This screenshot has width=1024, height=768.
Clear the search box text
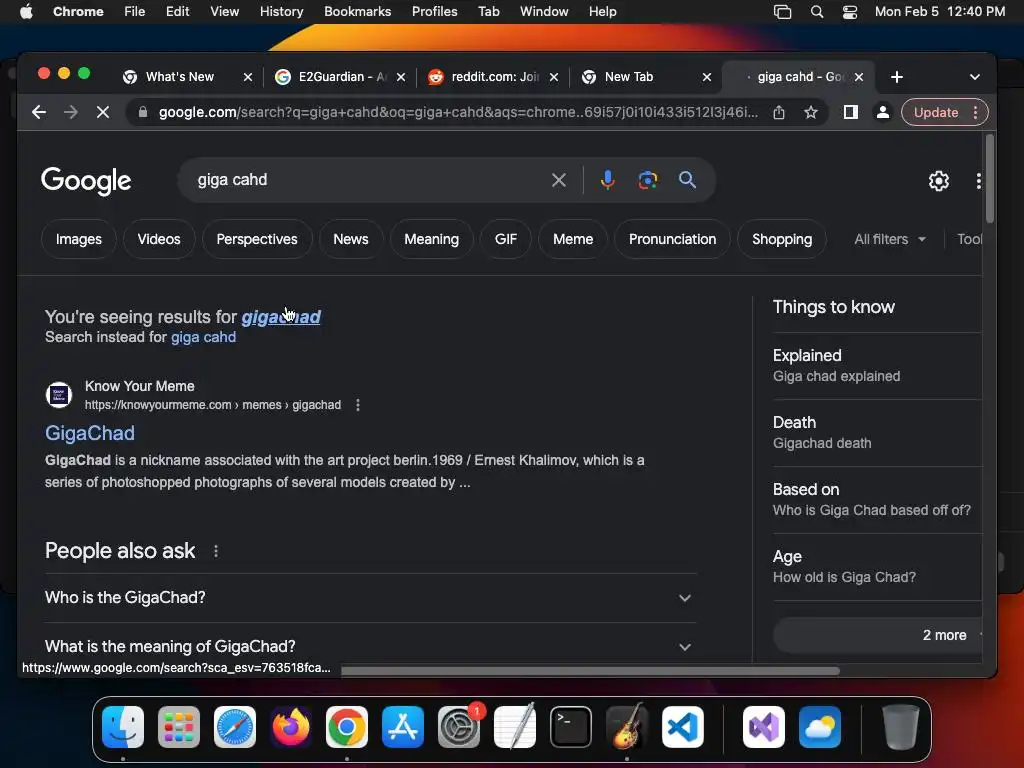tap(558, 180)
